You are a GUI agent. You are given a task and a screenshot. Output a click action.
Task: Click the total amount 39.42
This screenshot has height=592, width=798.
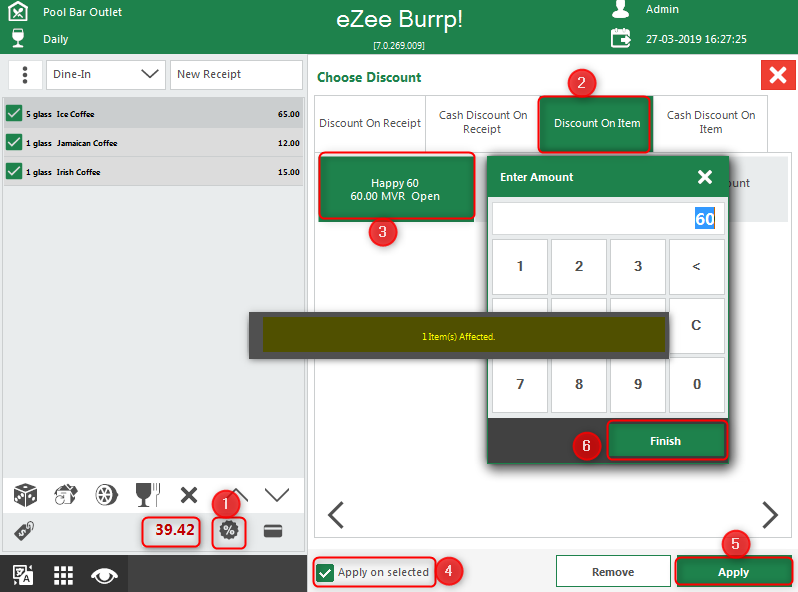175,530
